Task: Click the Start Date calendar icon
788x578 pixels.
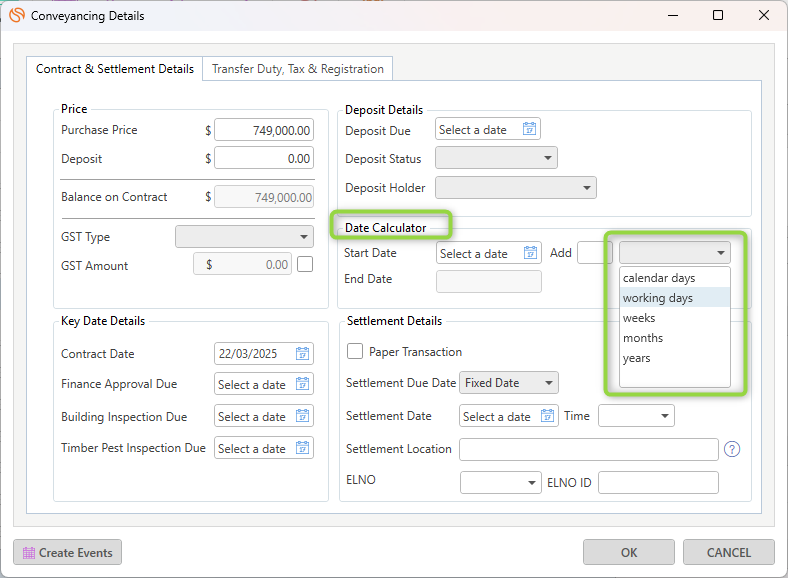Action: tap(530, 253)
